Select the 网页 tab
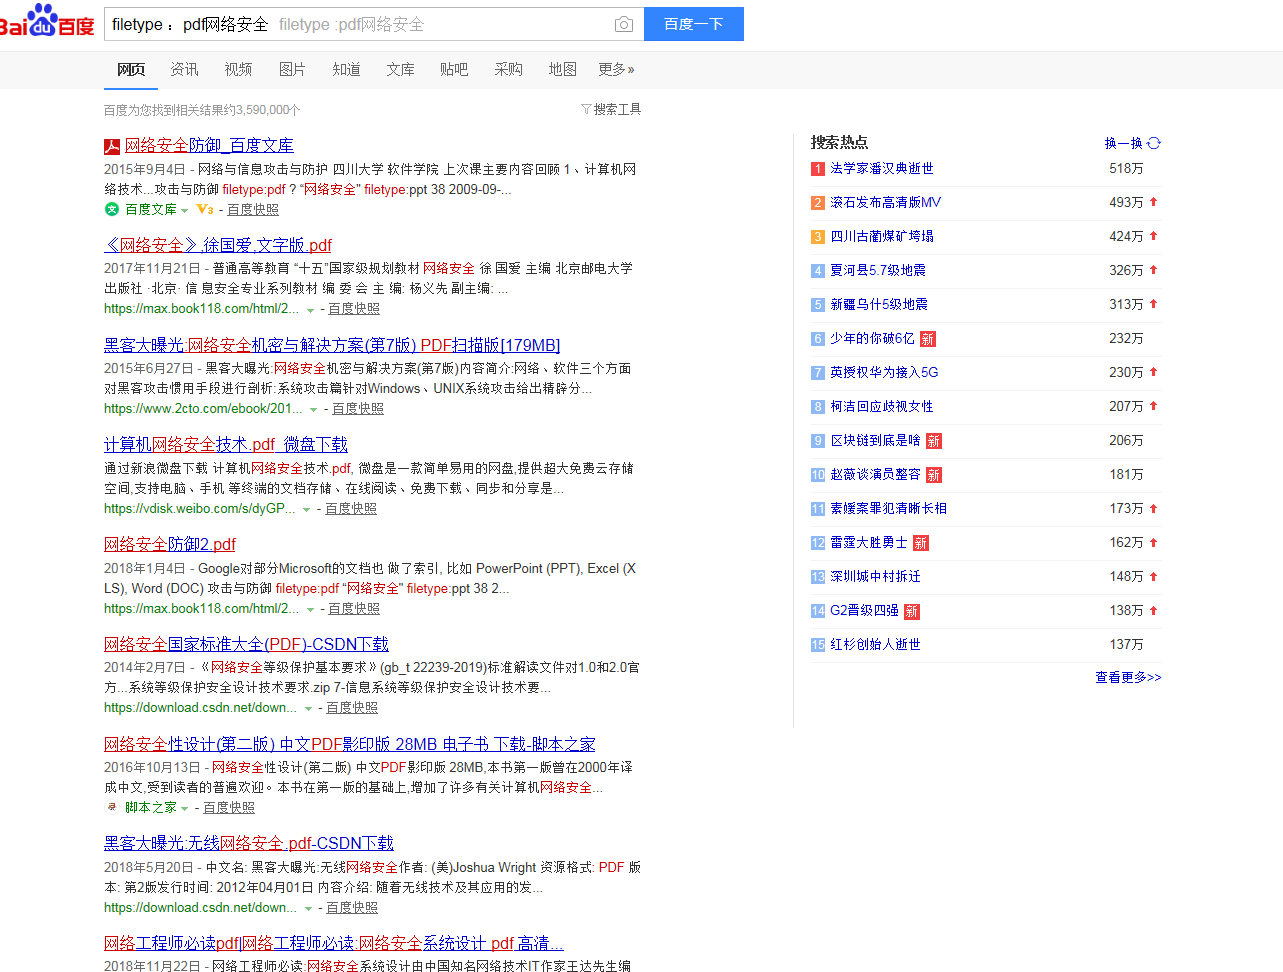Screen dimensions: 1283x972 pos(130,69)
